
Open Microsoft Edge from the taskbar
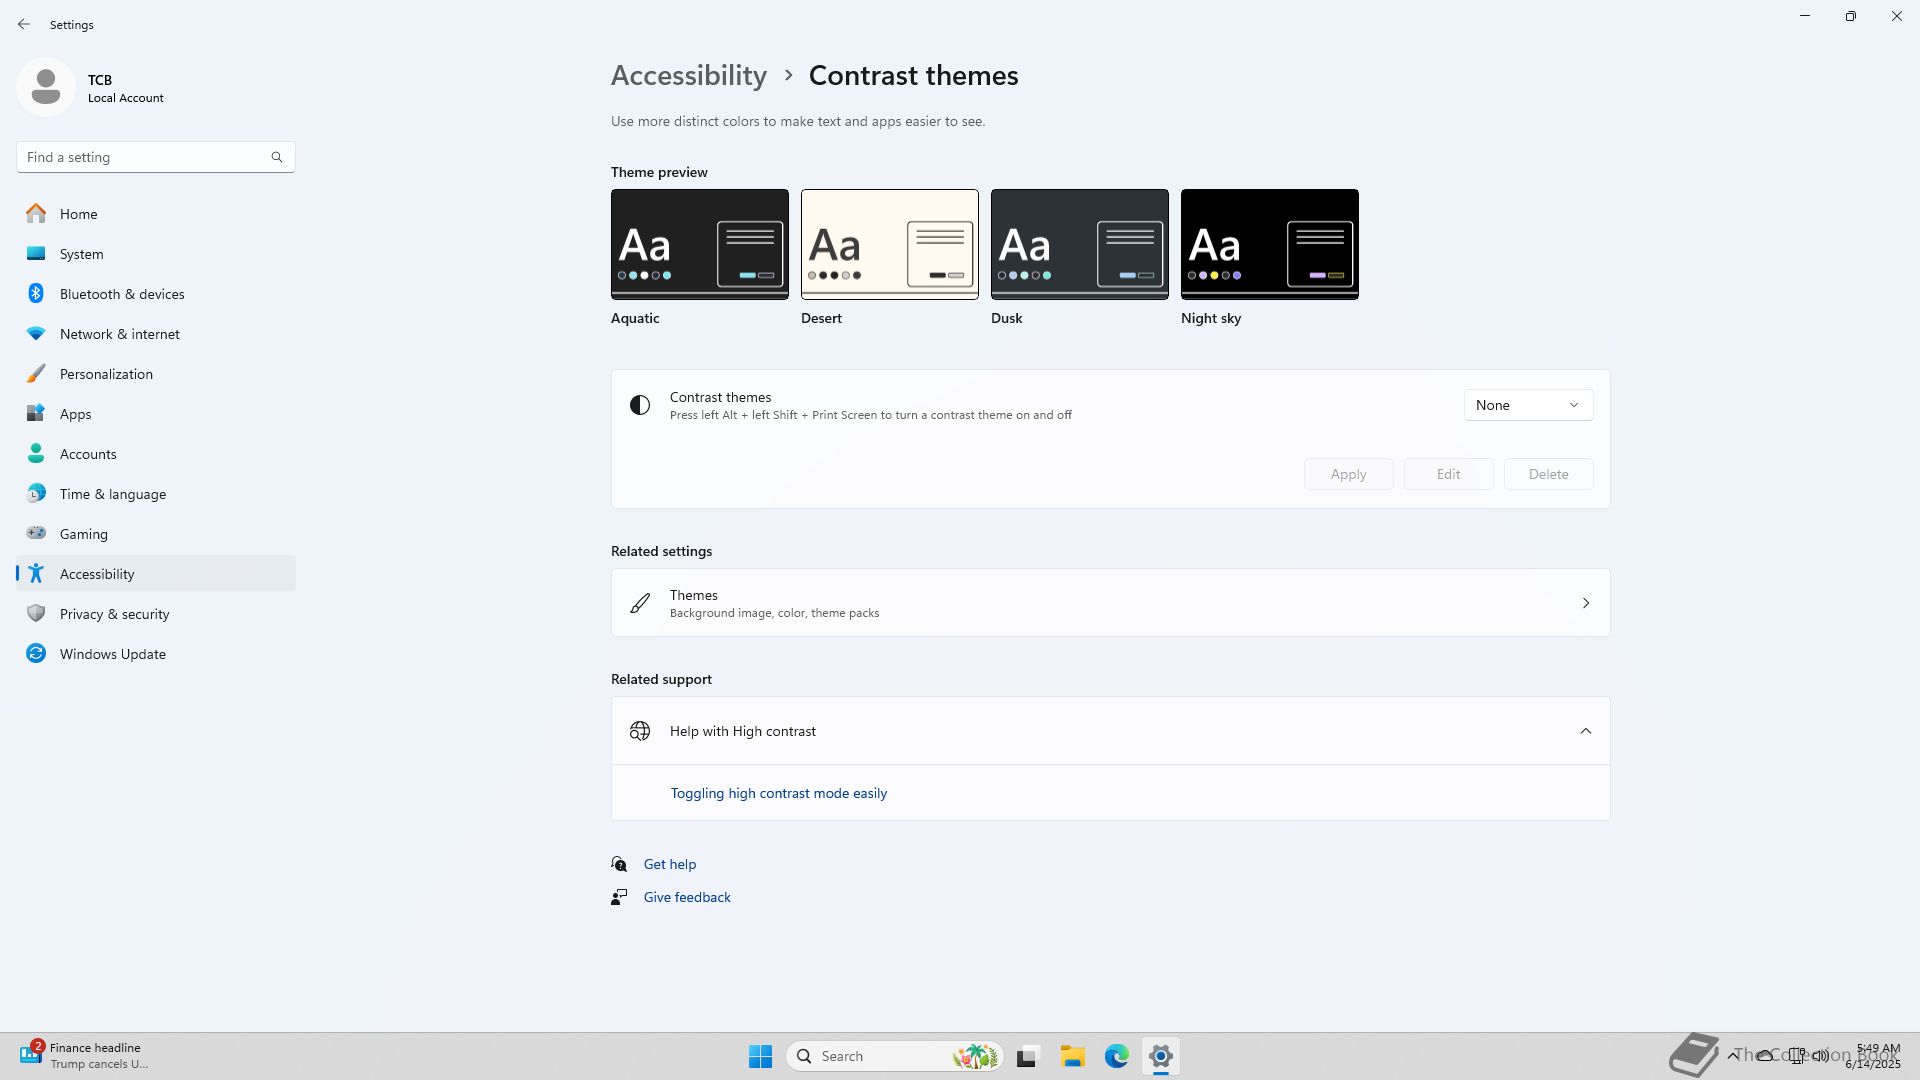coord(1116,1056)
